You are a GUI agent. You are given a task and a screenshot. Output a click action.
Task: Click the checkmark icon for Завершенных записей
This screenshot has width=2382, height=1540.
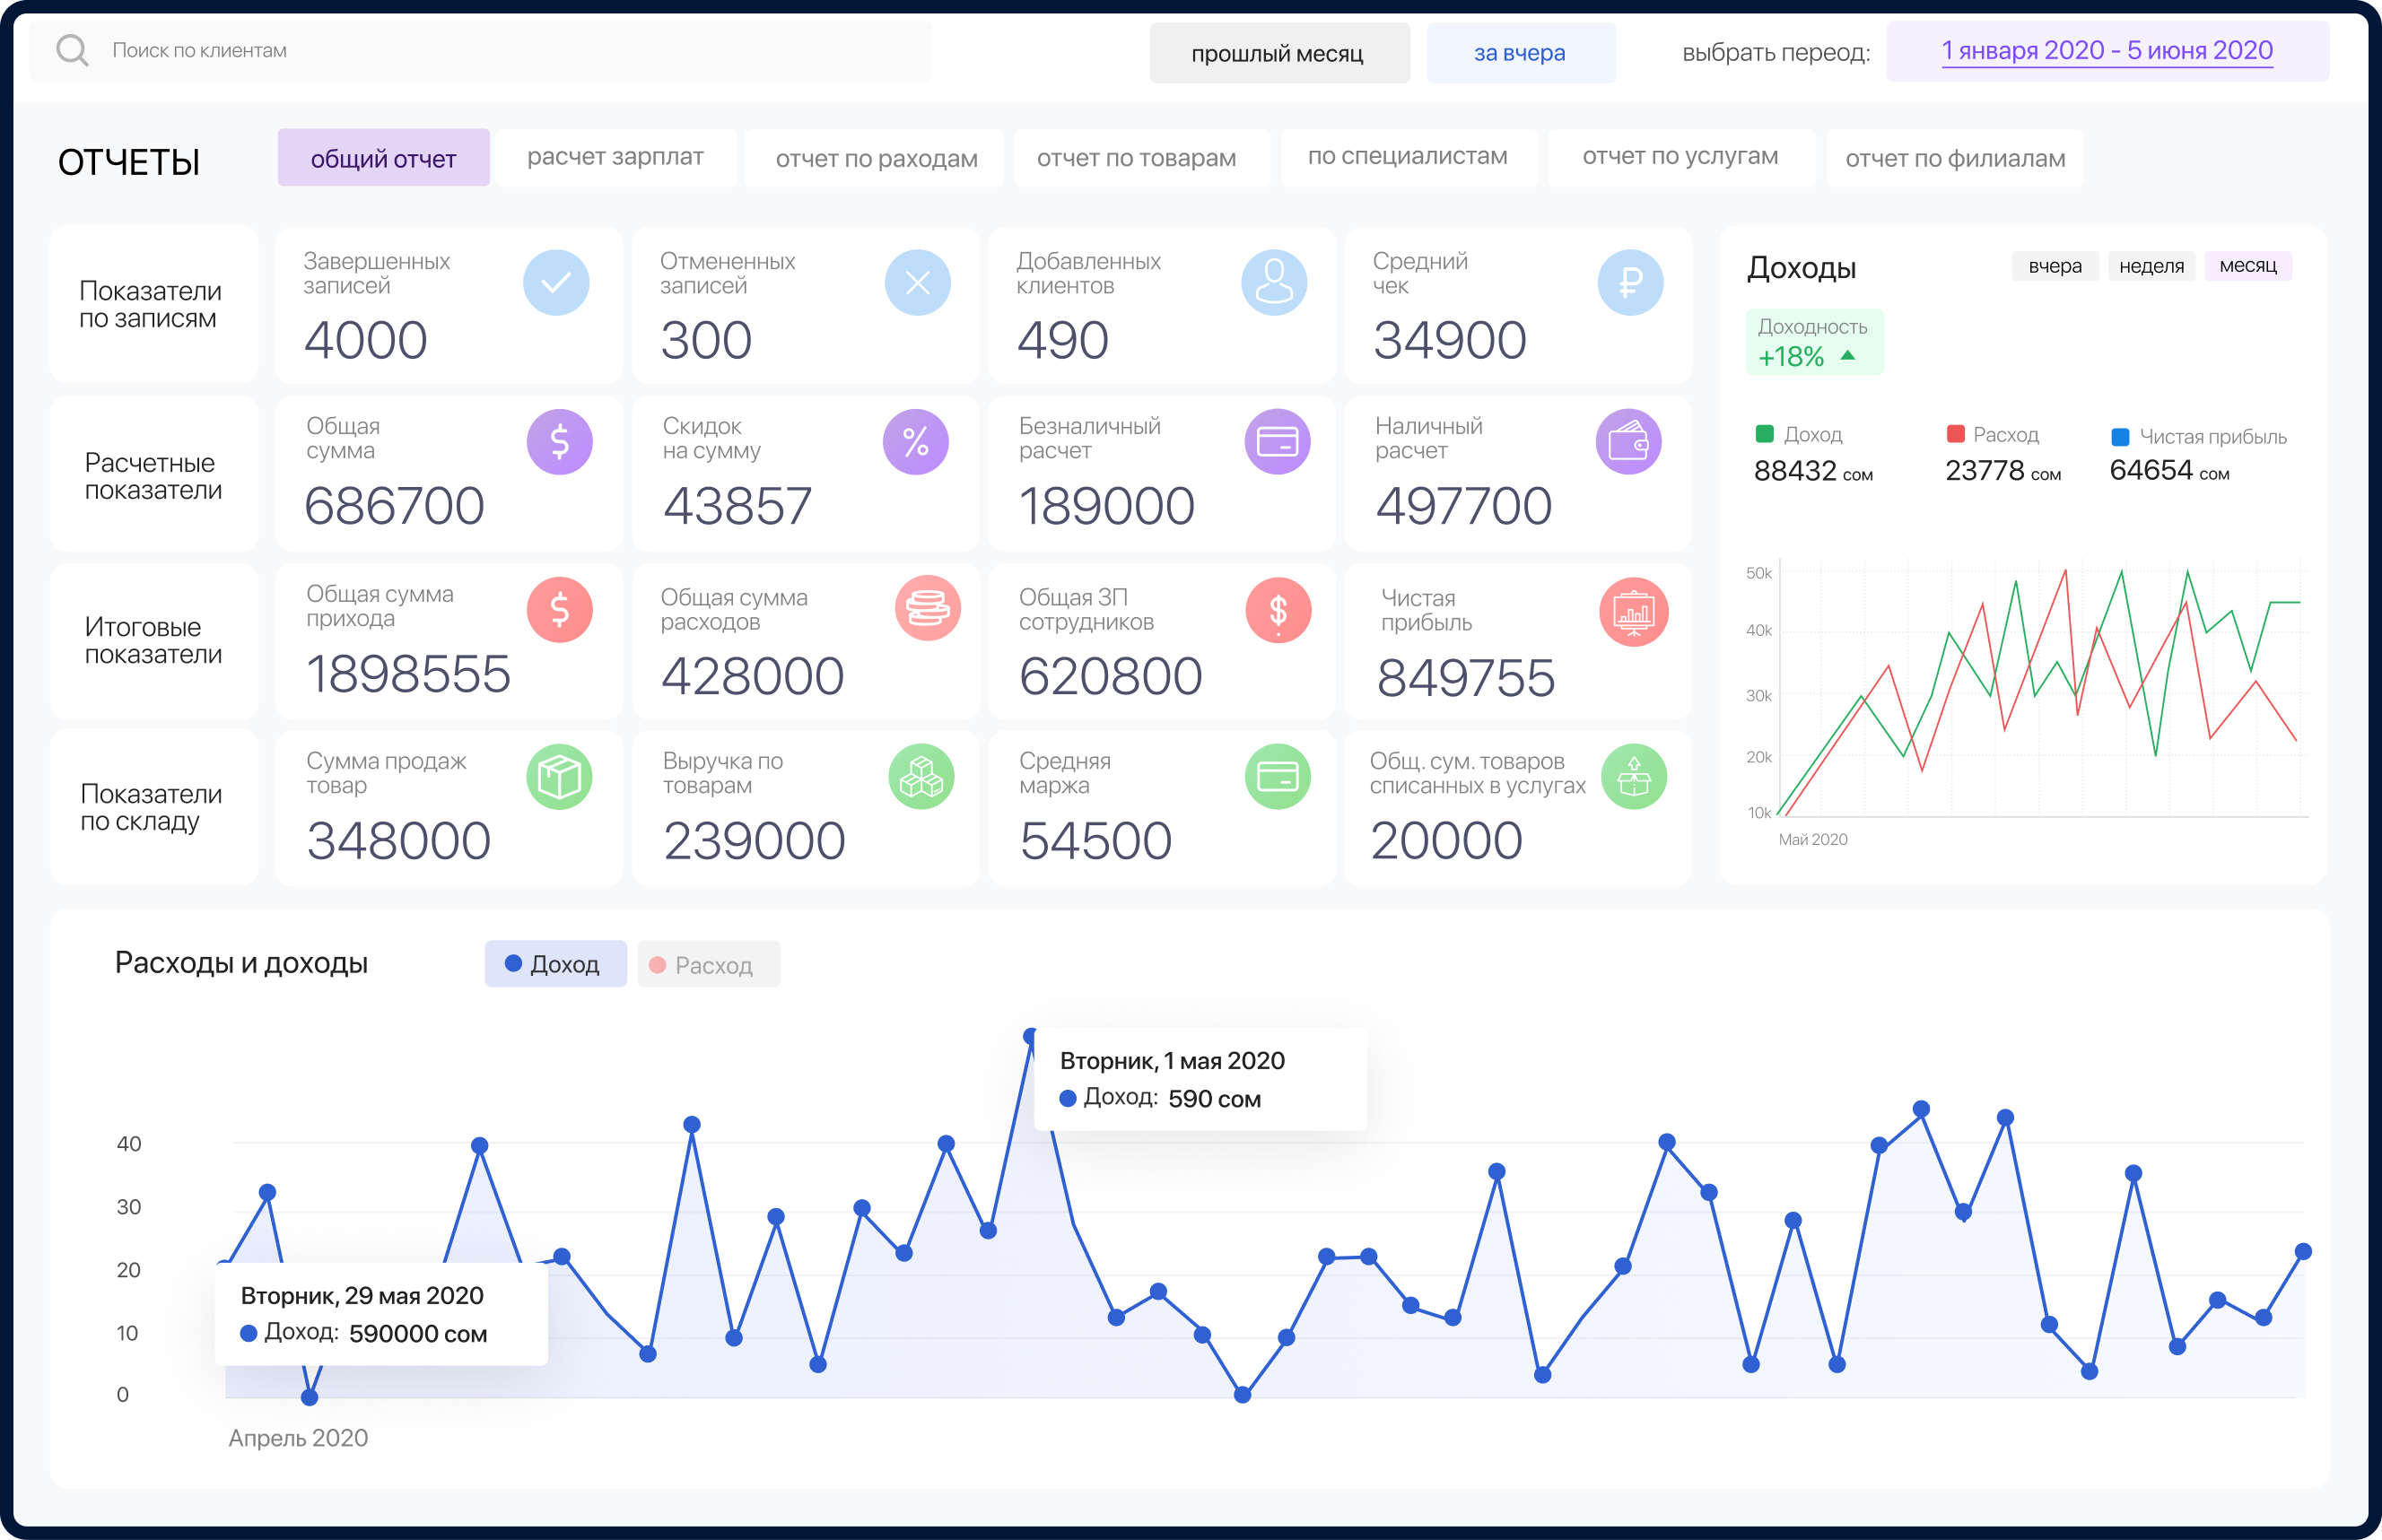pos(556,283)
